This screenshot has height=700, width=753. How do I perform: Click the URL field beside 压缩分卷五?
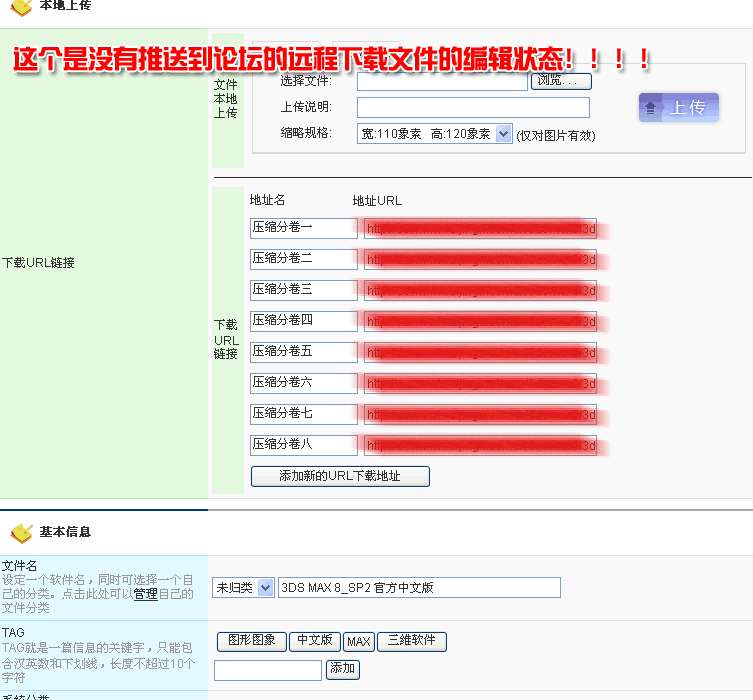pyautogui.click(x=480, y=352)
